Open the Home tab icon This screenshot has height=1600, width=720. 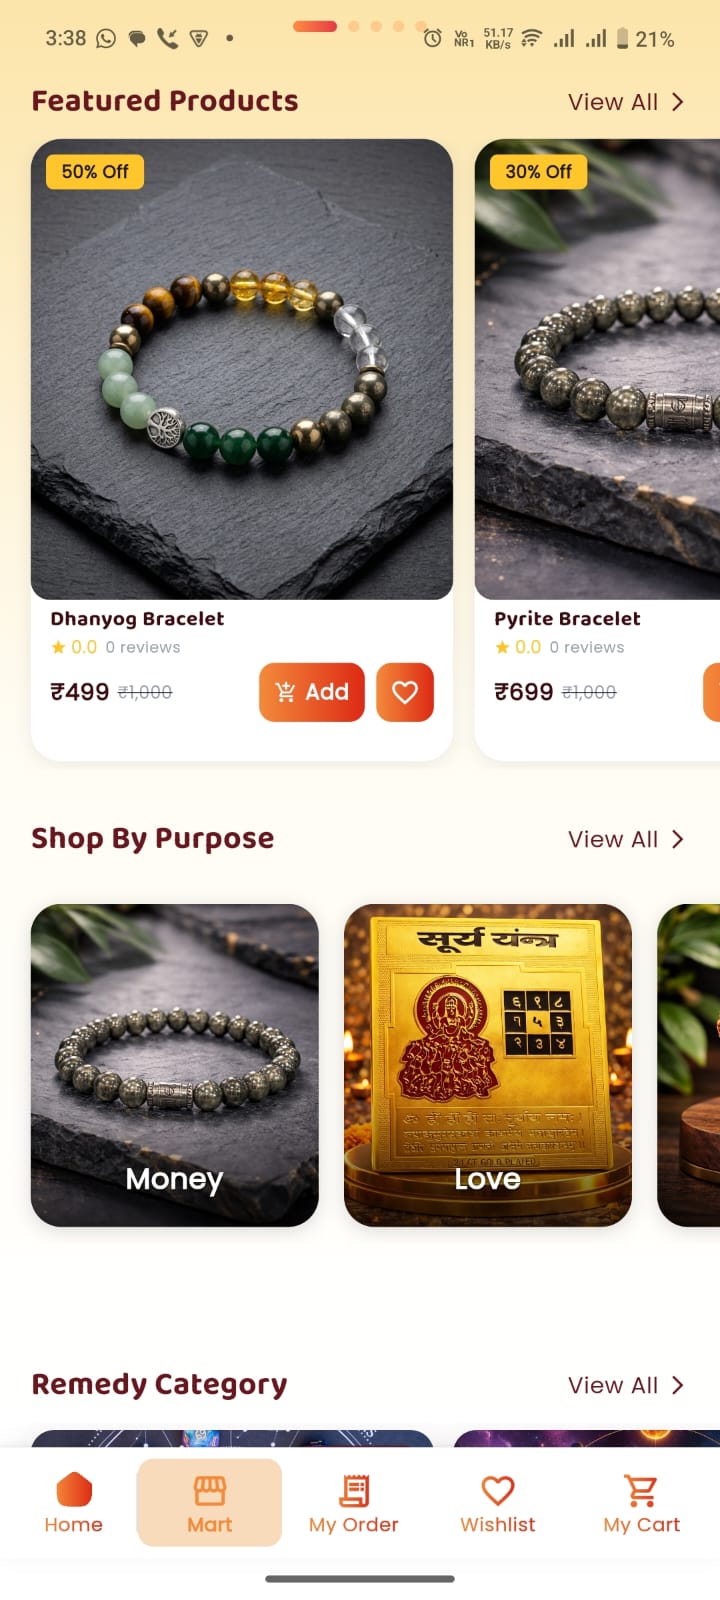pos(74,1490)
